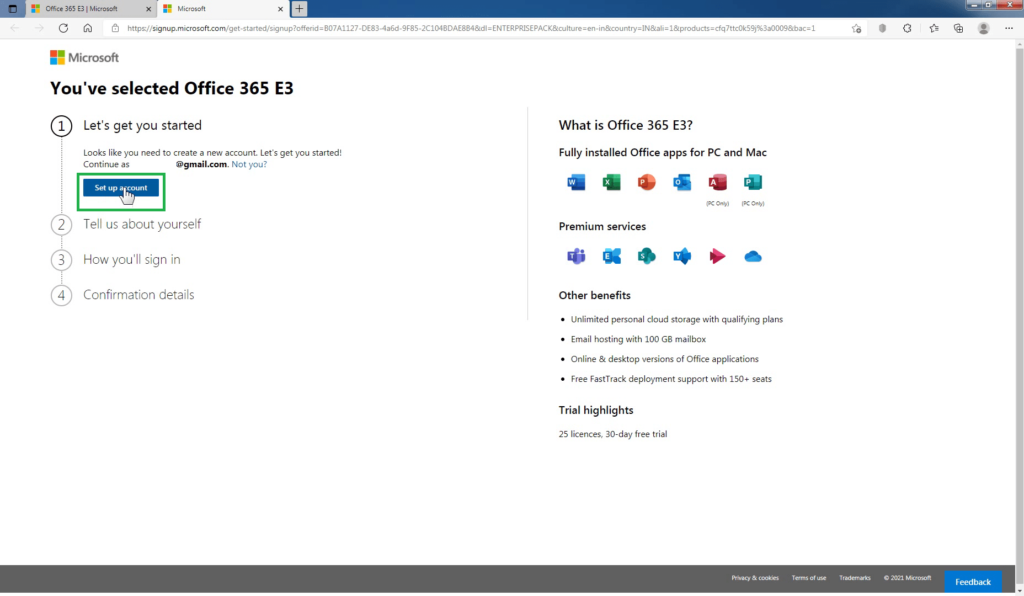Viewport: 1024px width, 596px height.
Task: Click step 2 circle
Action: pyautogui.click(x=61, y=225)
